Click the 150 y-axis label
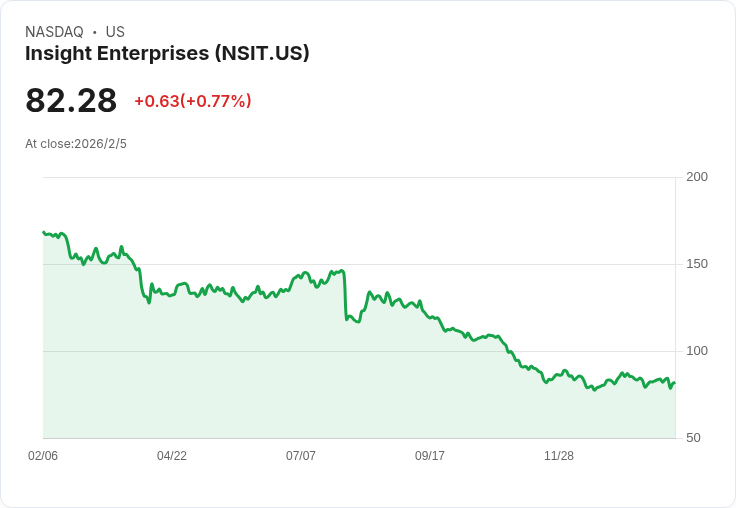The width and height of the screenshot is (736, 508). [x=697, y=264]
